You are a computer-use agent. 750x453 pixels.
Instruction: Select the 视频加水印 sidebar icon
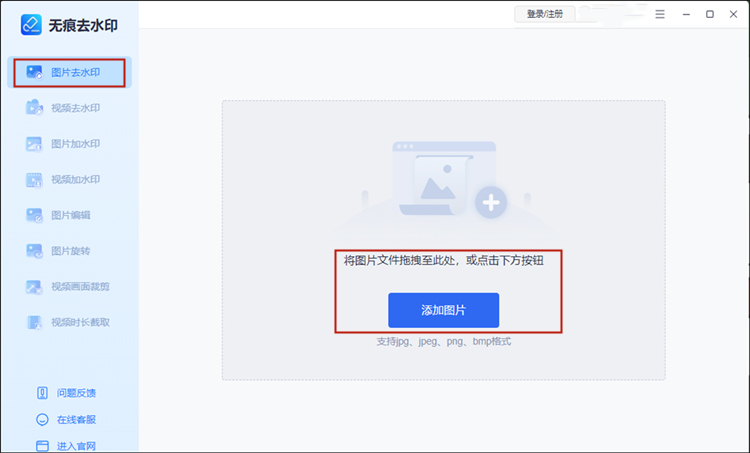(34, 180)
